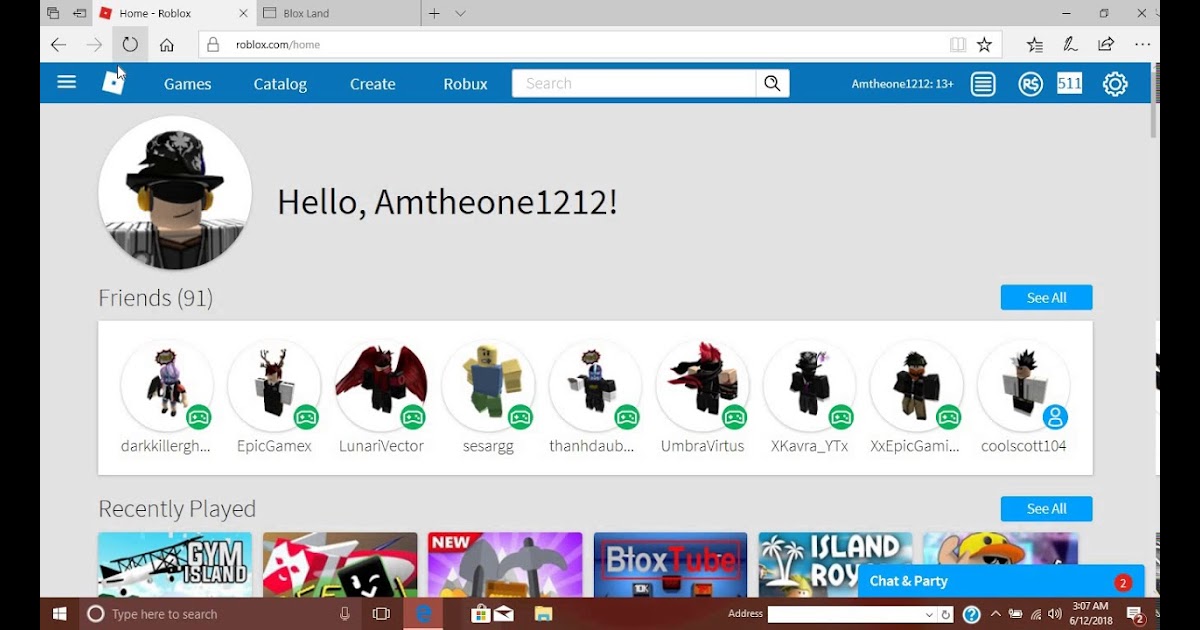Viewport: 1200px width, 630px height.
Task: Click the browser Forward arrow
Action: 94,45
